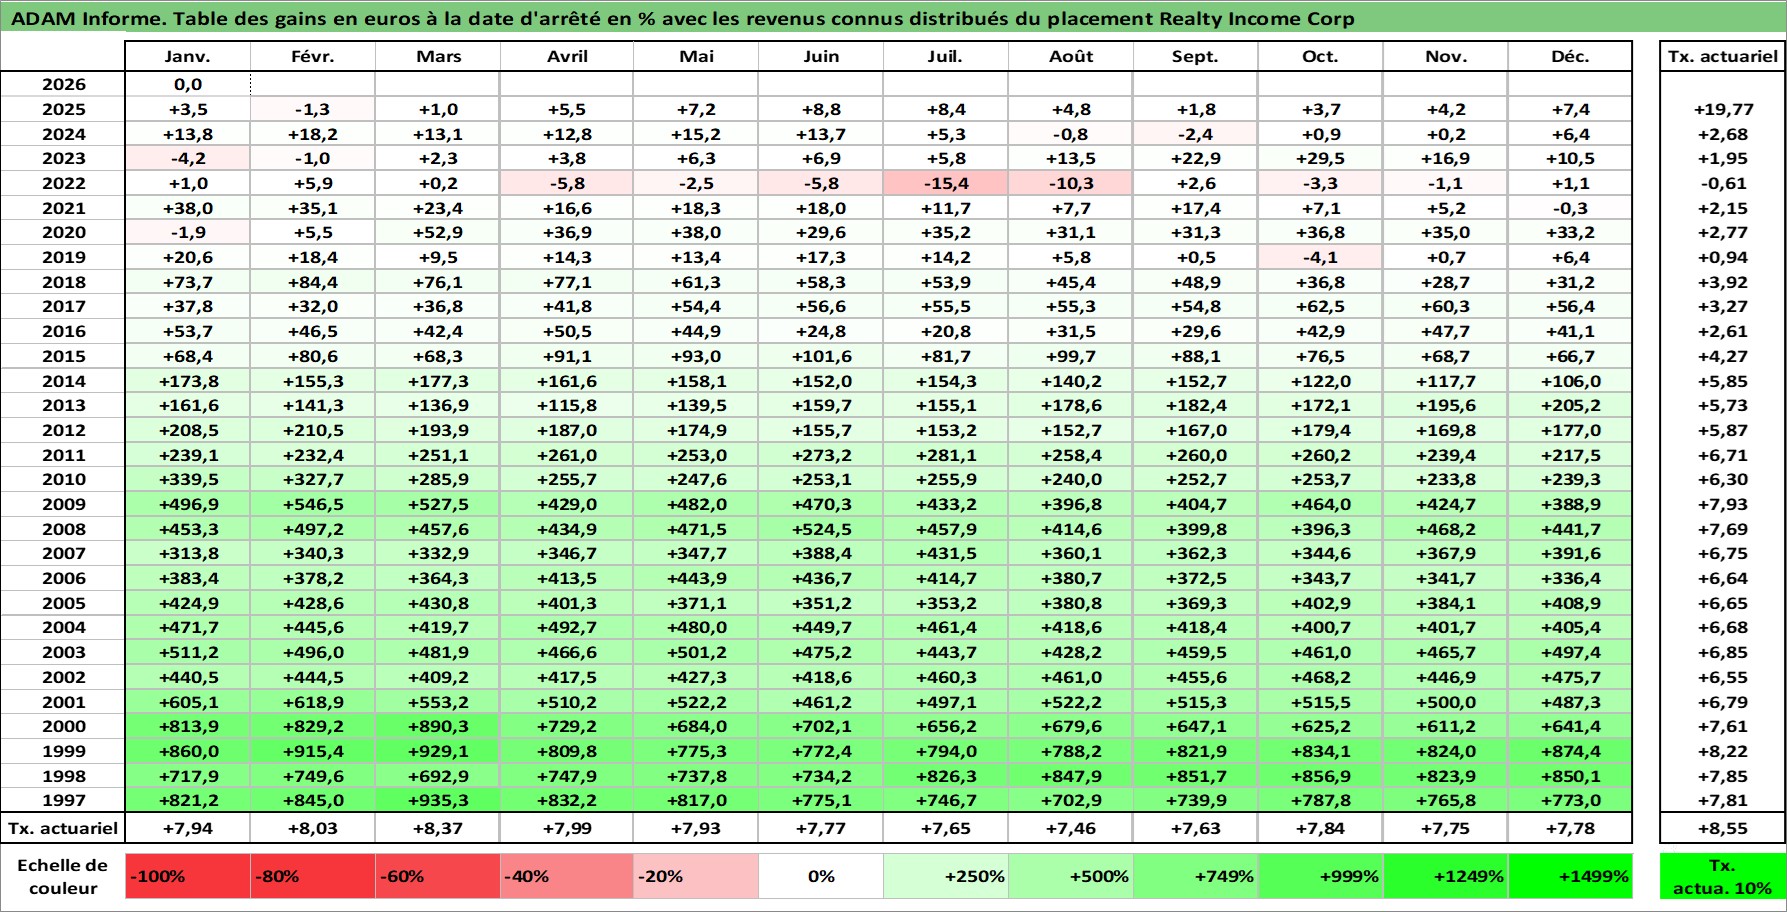The height and width of the screenshot is (912, 1787).
Task: Select the +605,1 cell in January 2001
Action: coord(188,702)
